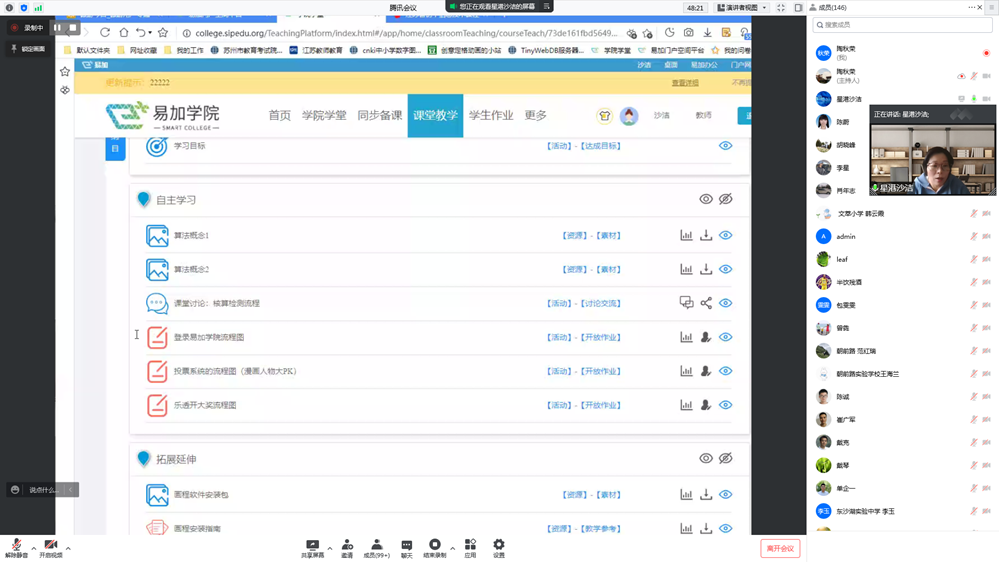
Task: Toggle visibility eye for 乐透开大奖流程图
Action: 726,405
